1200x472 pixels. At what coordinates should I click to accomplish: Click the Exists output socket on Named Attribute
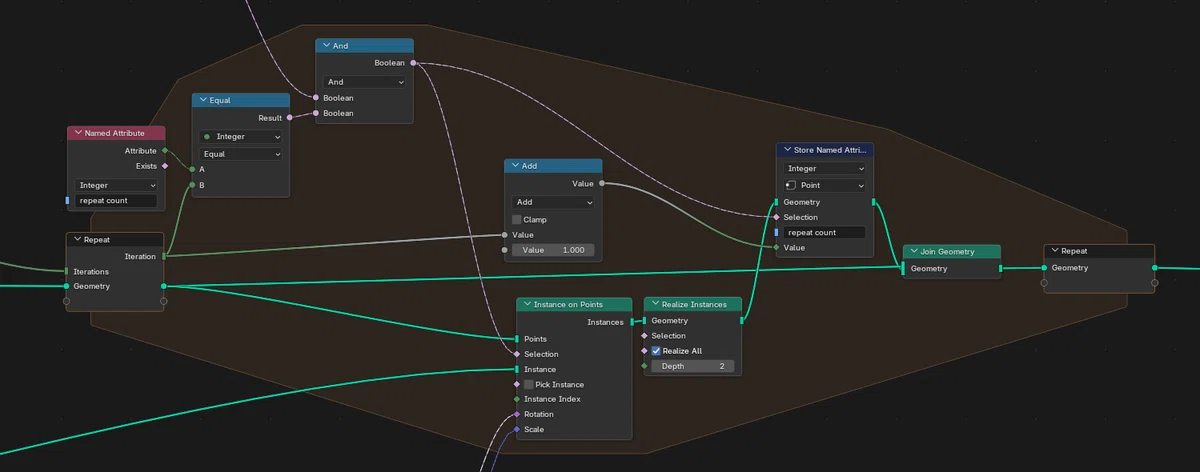[165, 166]
